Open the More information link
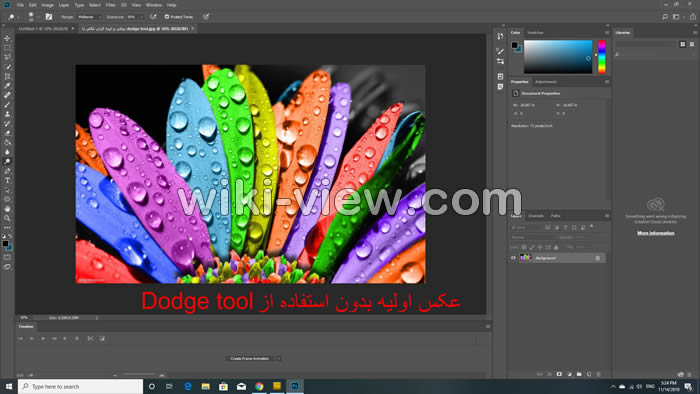Viewport: 700px width, 394px height. point(655,233)
